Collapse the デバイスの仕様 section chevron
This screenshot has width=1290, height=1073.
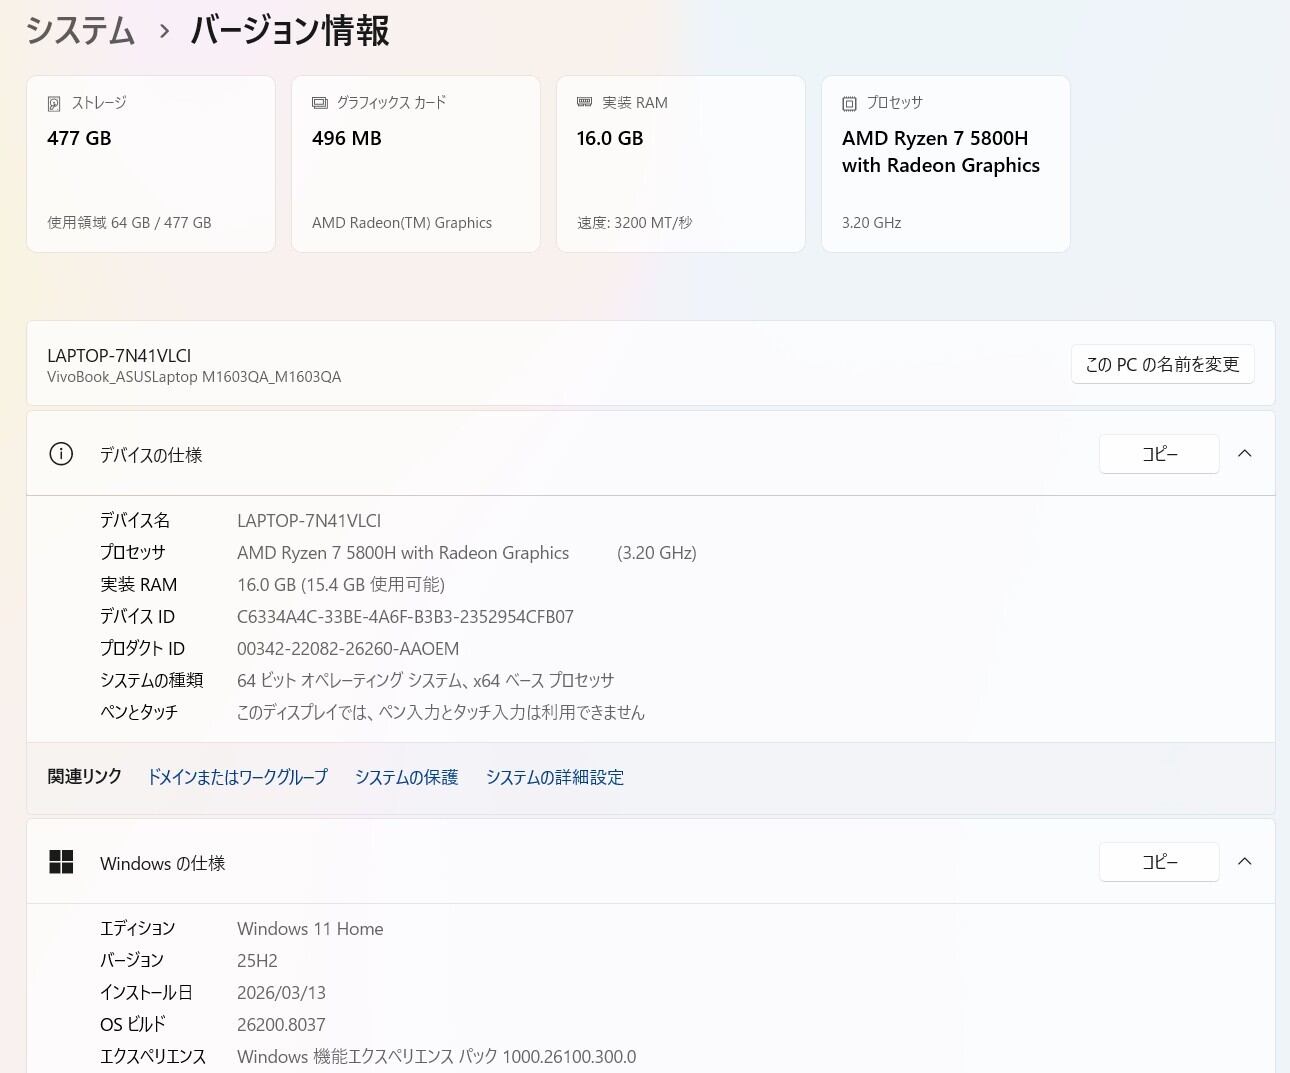click(x=1244, y=454)
